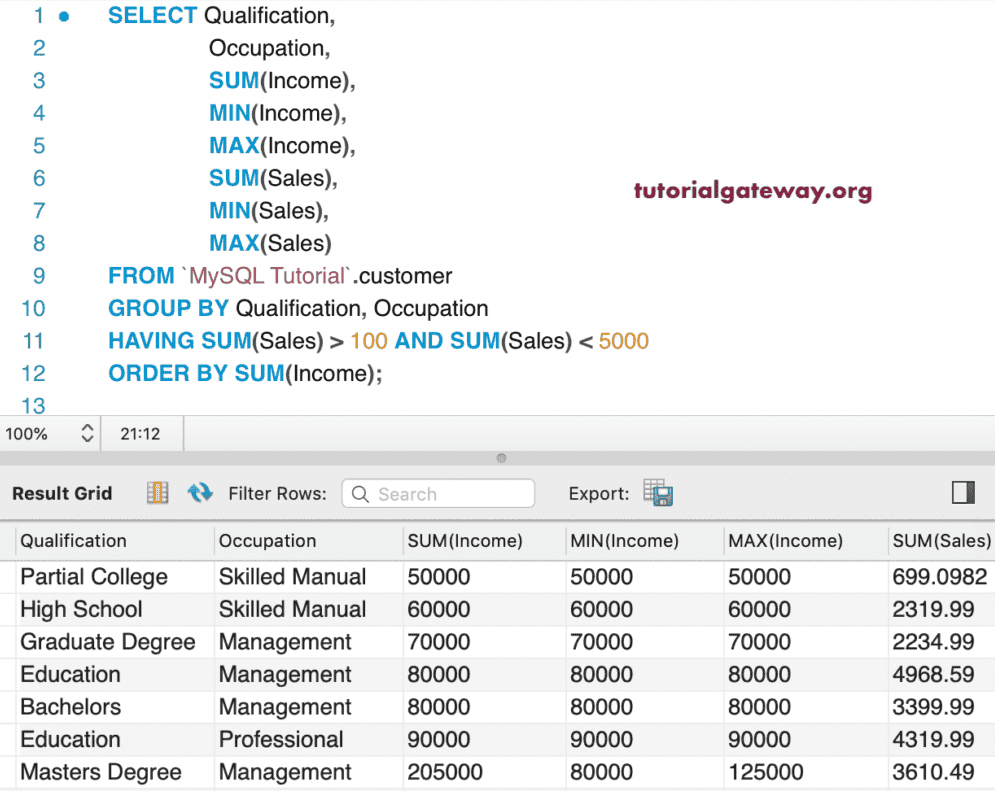Click the result grid columns icon
995x791 pixels.
[x=157, y=493]
